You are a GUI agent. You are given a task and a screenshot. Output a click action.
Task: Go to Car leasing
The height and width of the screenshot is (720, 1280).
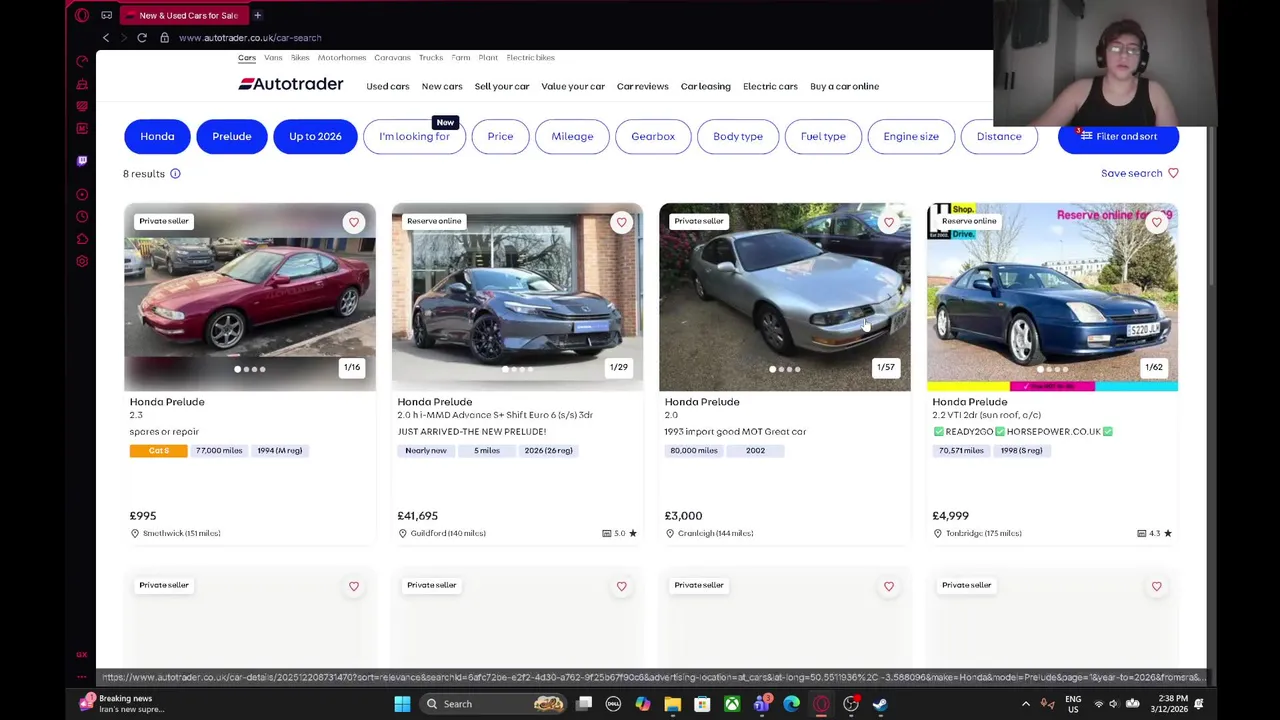point(706,86)
